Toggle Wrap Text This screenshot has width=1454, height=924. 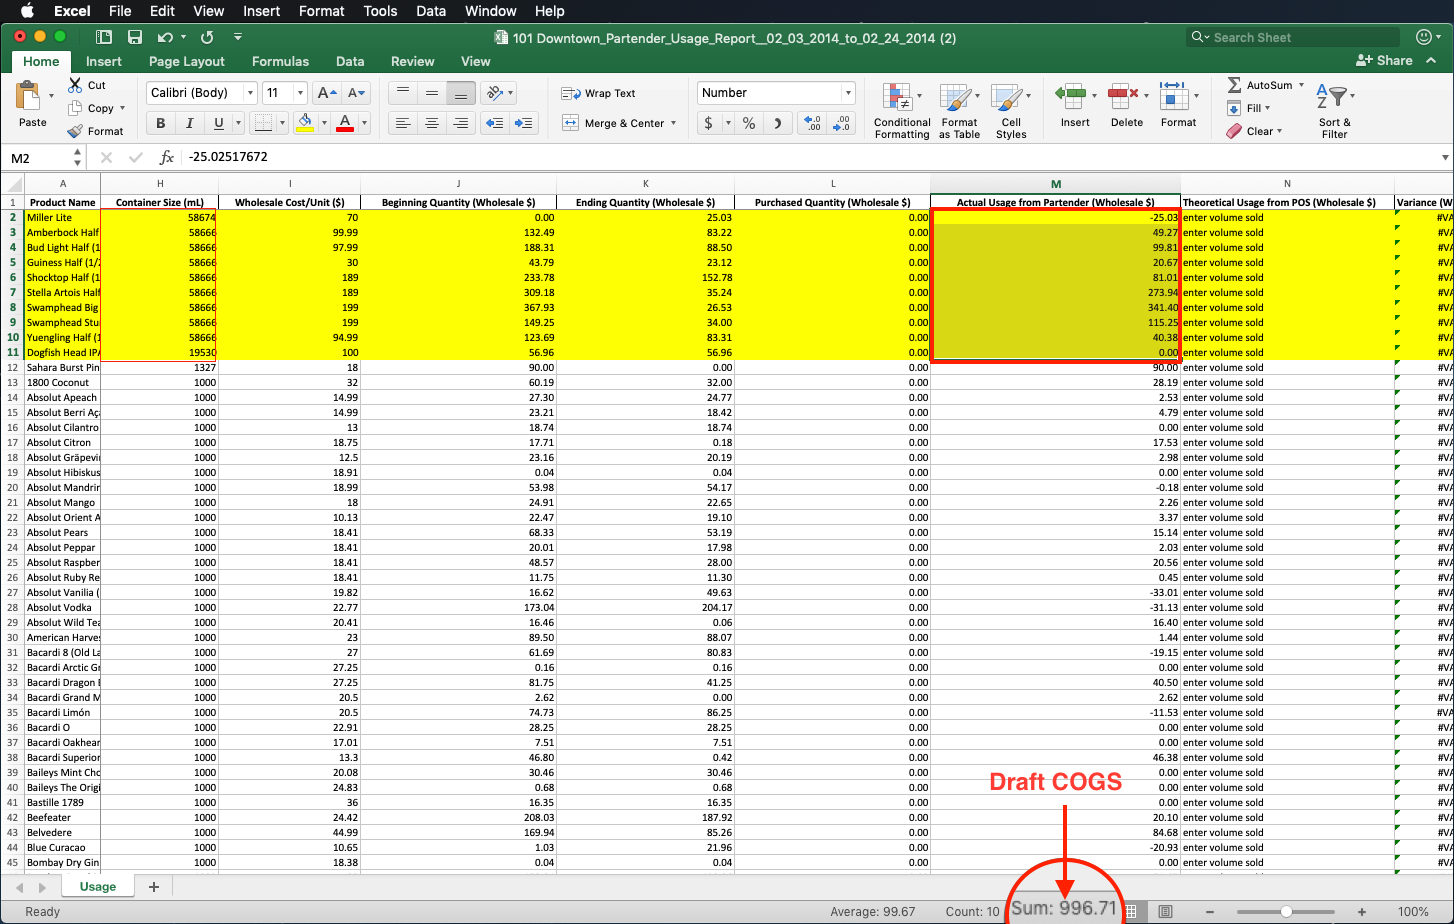tap(599, 93)
